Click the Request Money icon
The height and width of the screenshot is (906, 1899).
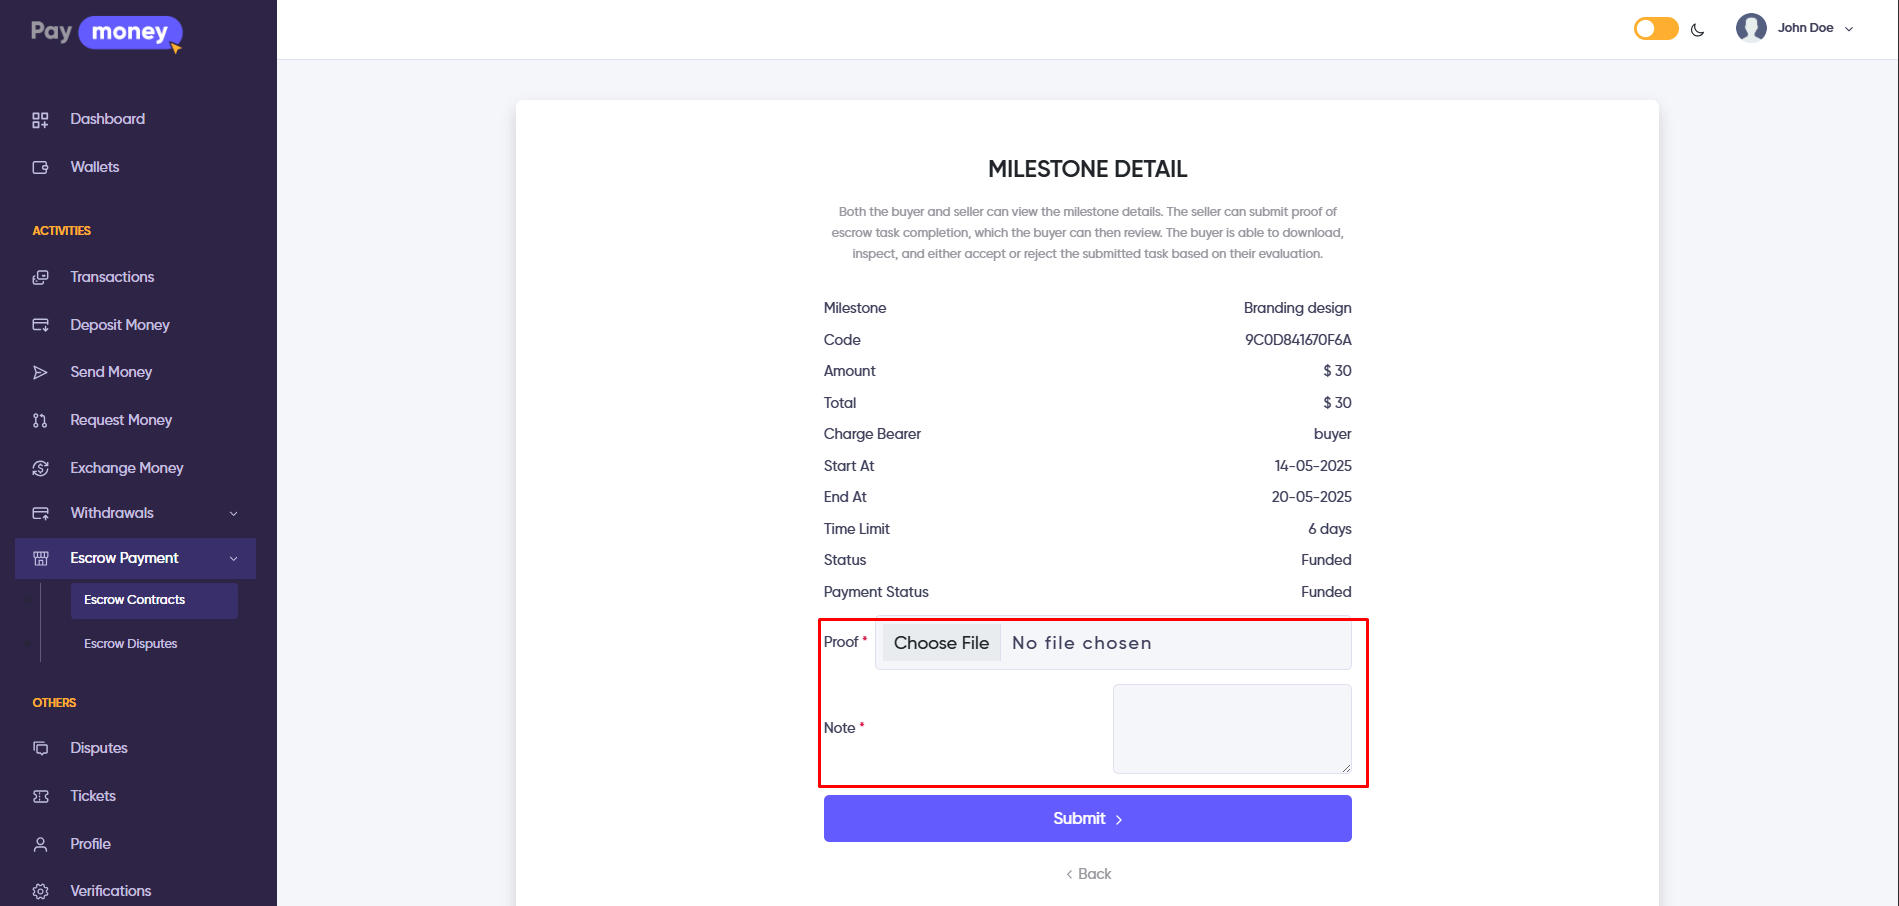[40, 421]
